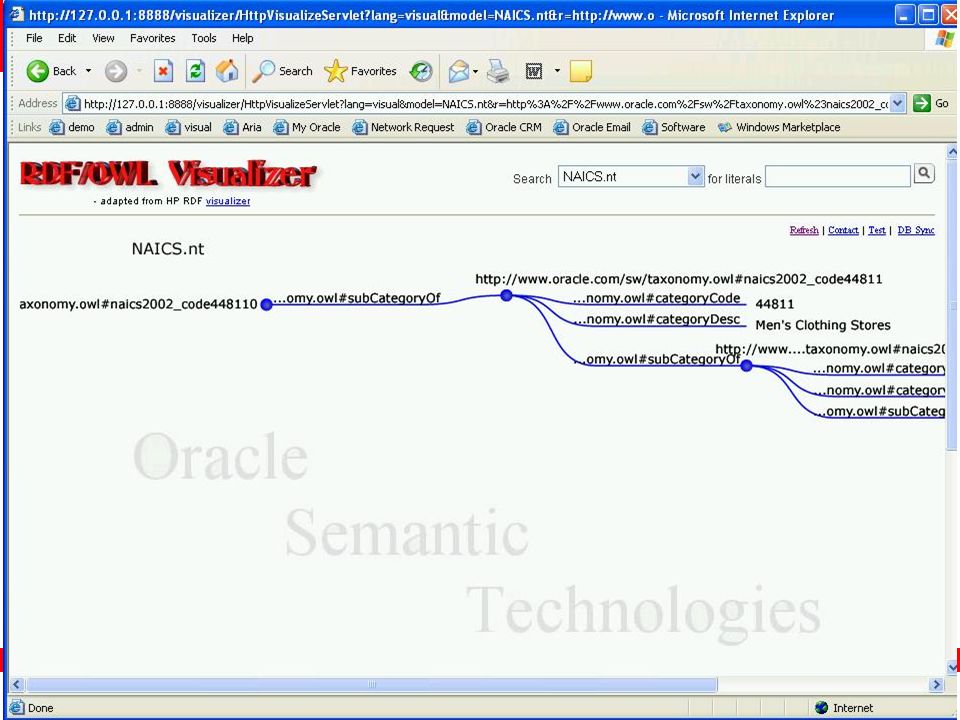Open the visual links shortcut
This screenshot has width=960, height=720.
(189, 127)
